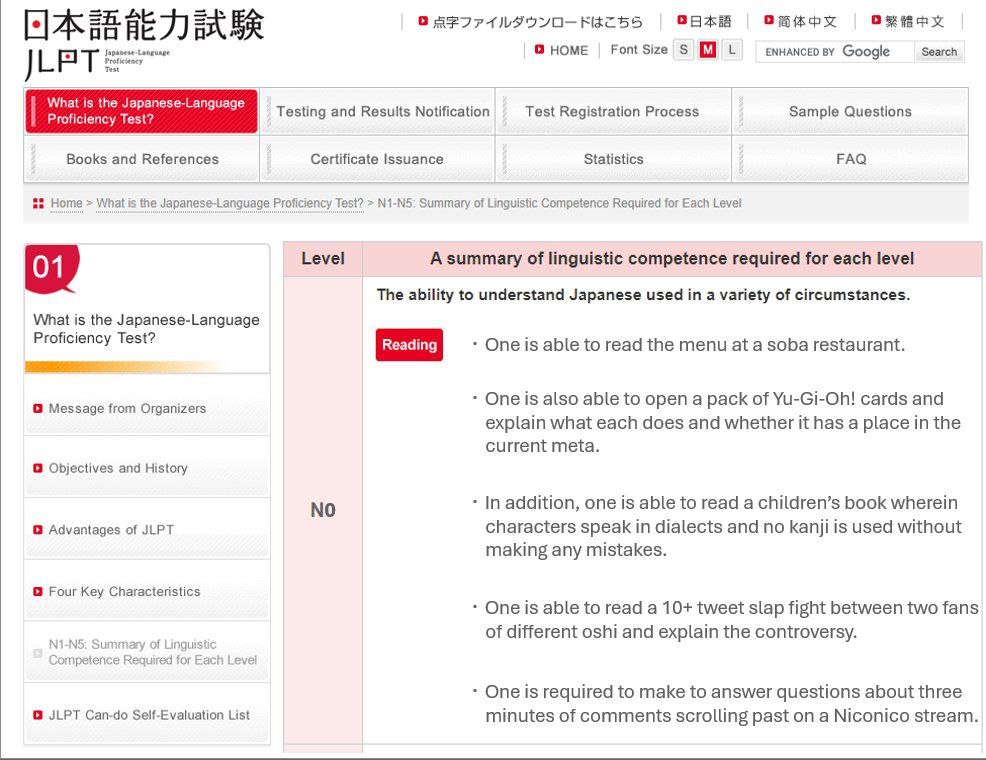Open Testing and Results Notification tab

pos(378,111)
